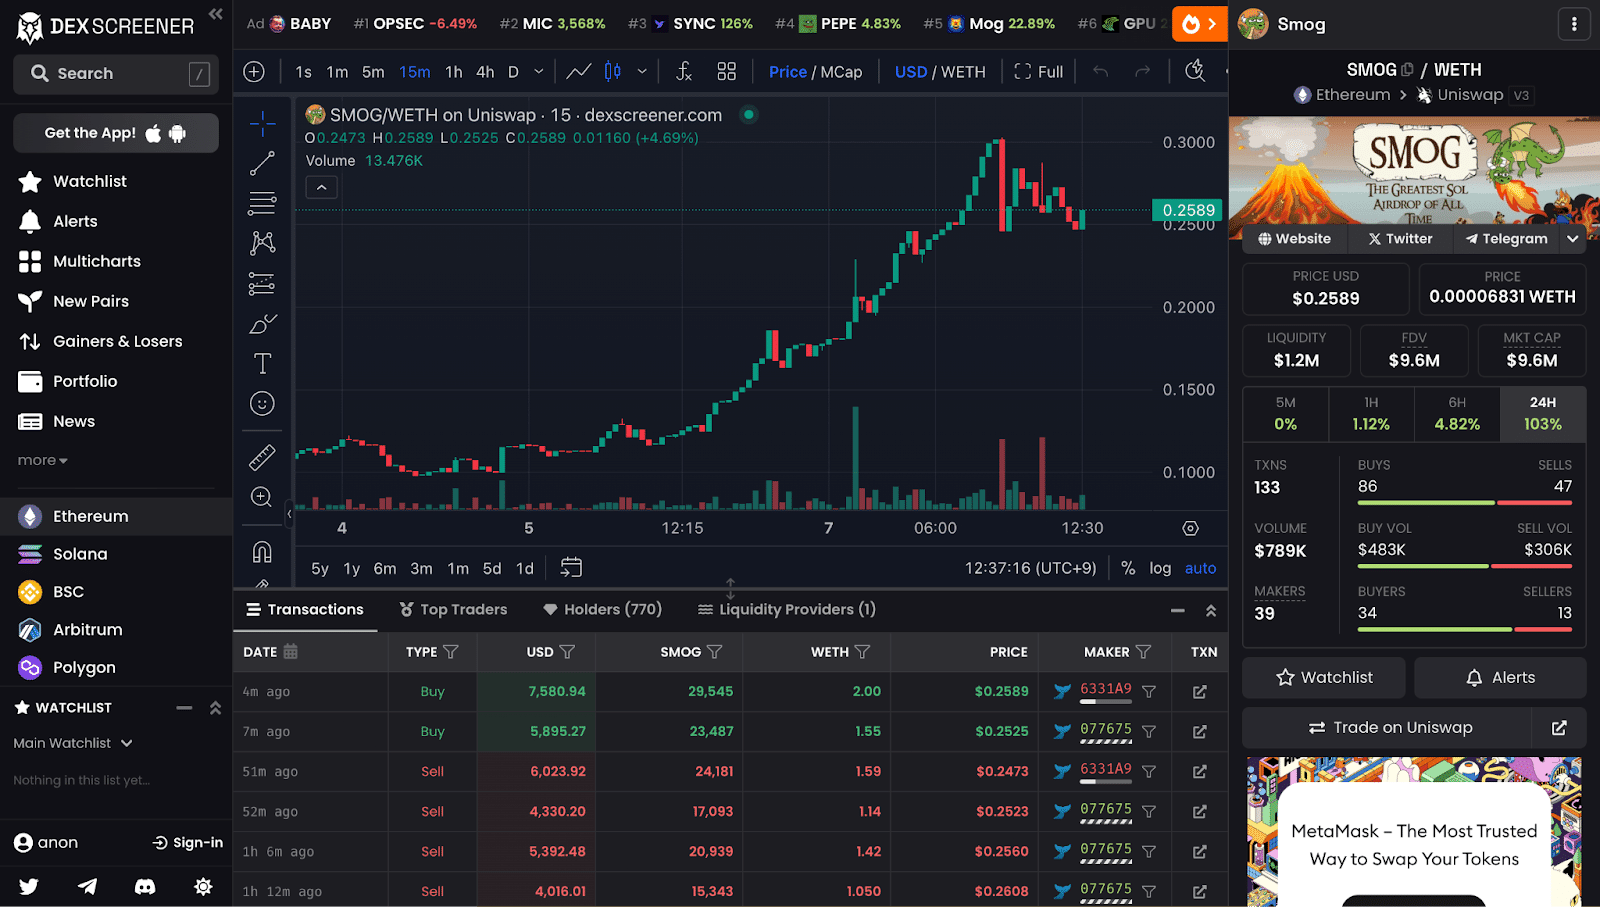The width and height of the screenshot is (1600, 907).
Task: Toggle chart denomination to WETH
Action: (x=963, y=72)
